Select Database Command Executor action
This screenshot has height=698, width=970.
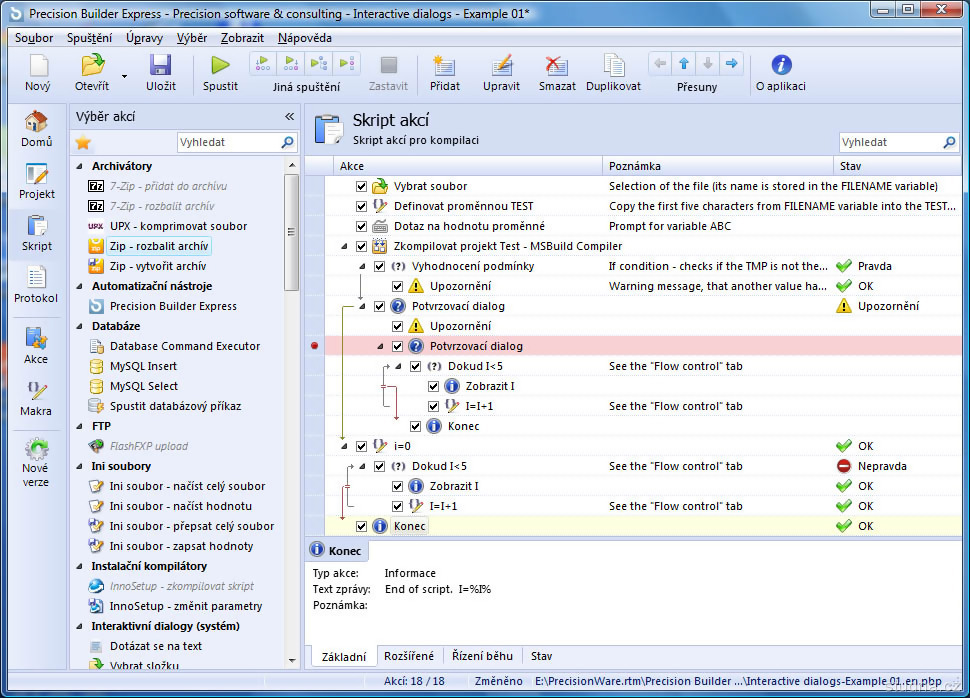(x=185, y=346)
